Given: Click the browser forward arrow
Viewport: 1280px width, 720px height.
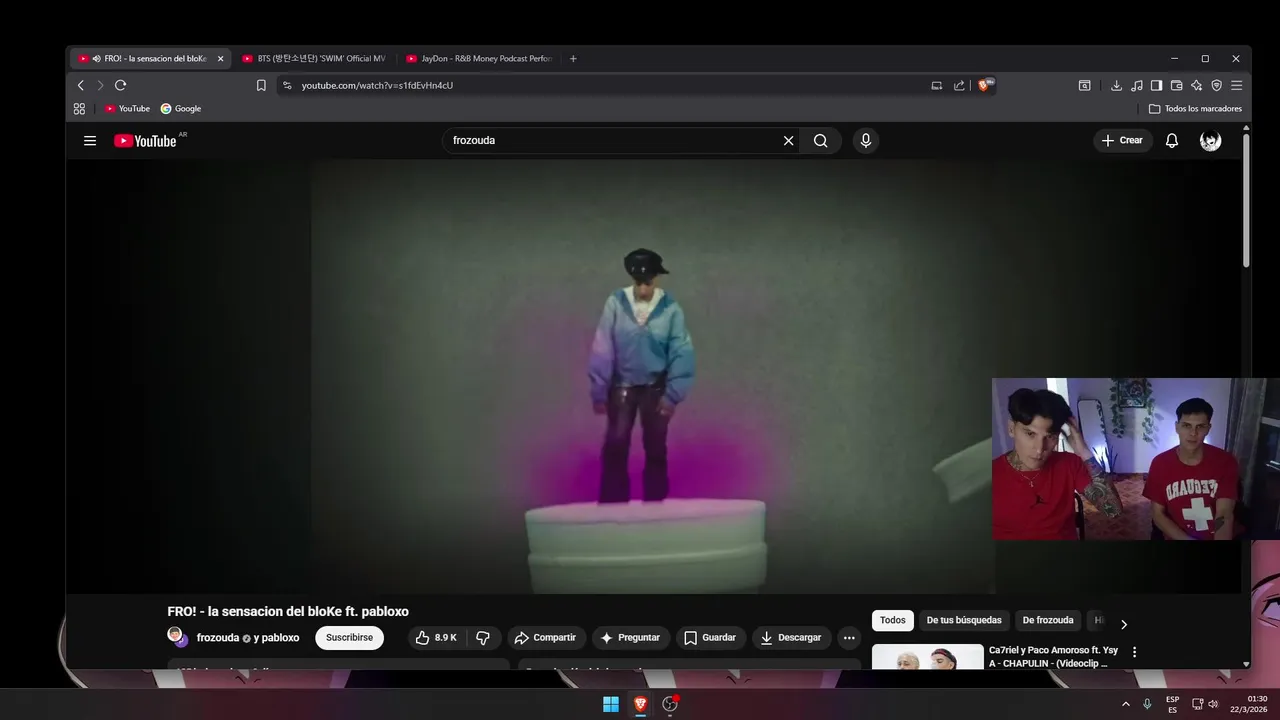Looking at the screenshot, I should (100, 86).
